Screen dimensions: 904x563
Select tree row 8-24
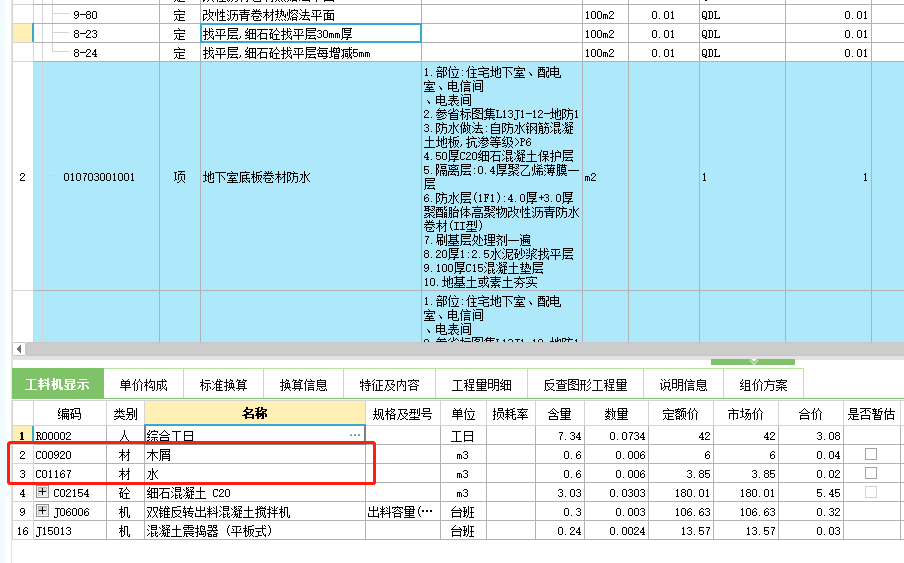[x=85, y=53]
